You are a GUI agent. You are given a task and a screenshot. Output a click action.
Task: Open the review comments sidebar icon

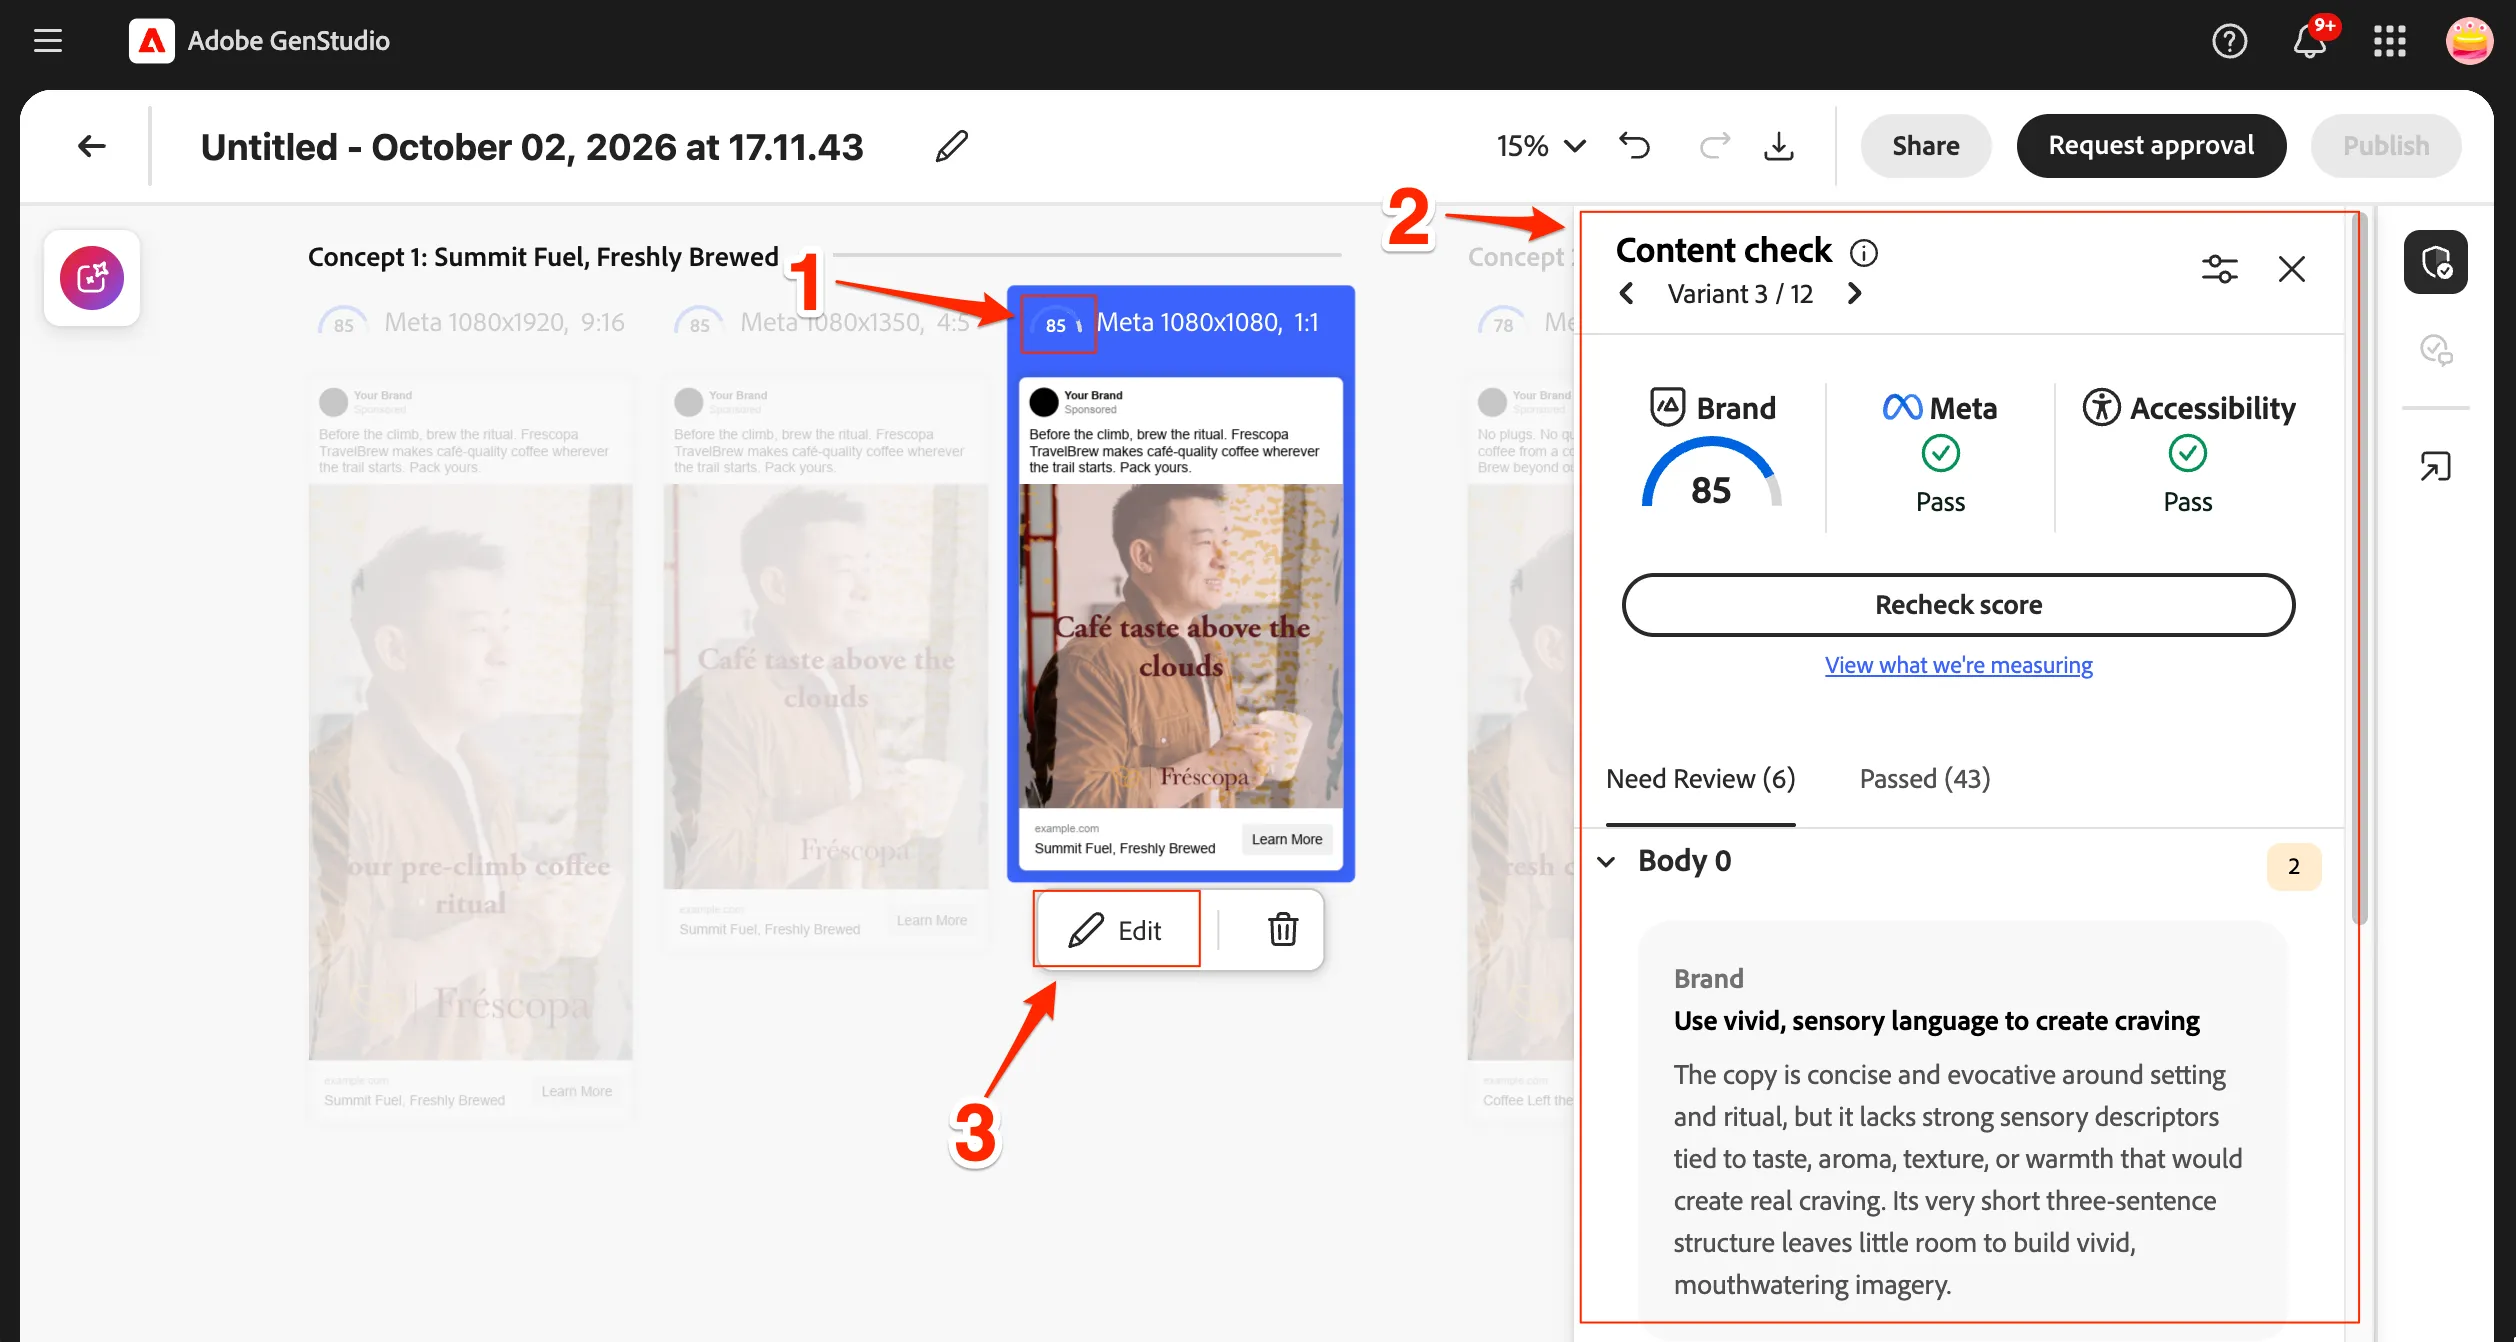coord(2435,350)
